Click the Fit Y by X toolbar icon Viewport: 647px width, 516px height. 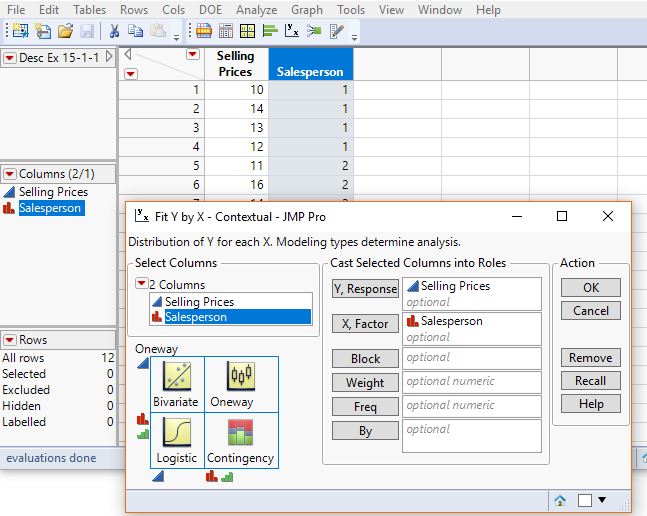[292, 31]
